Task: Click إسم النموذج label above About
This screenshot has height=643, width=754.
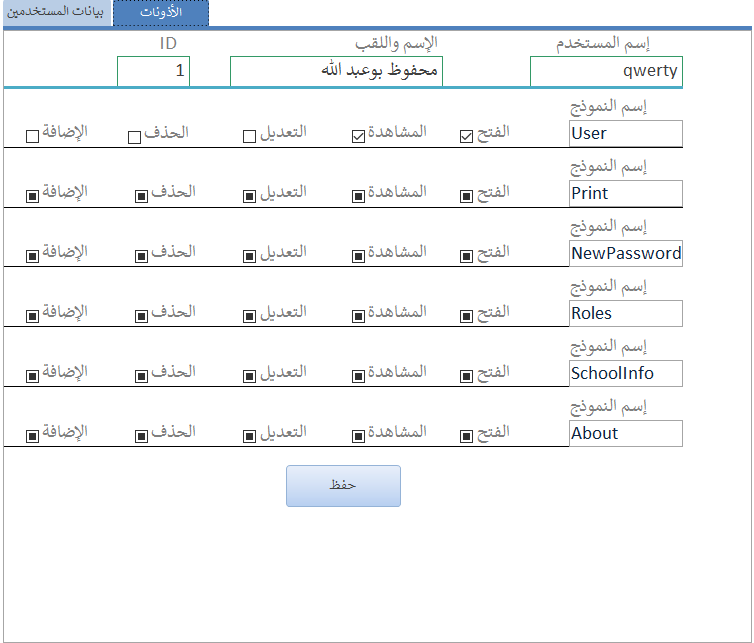Action: 609,407
